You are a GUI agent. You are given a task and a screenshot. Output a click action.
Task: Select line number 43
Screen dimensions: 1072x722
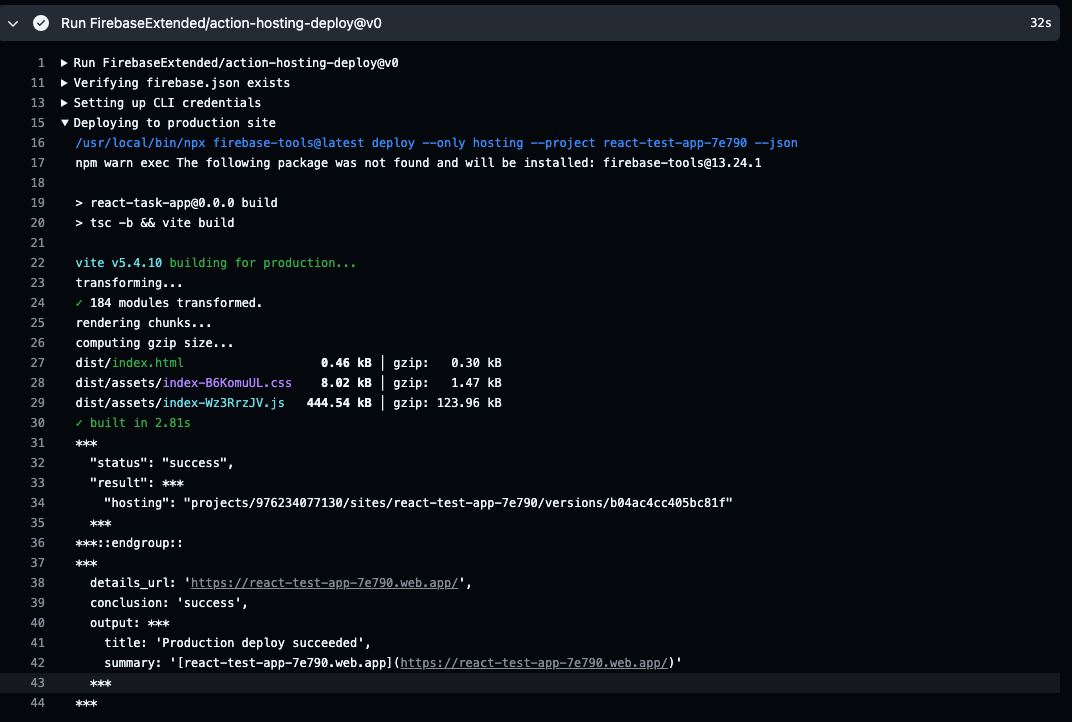tap(38, 682)
